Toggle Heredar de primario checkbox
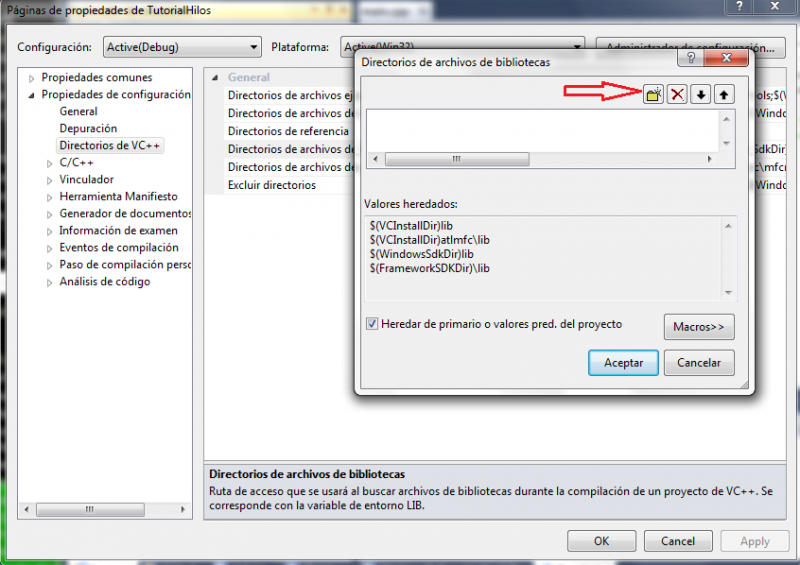This screenshot has height=565, width=800. click(x=372, y=324)
